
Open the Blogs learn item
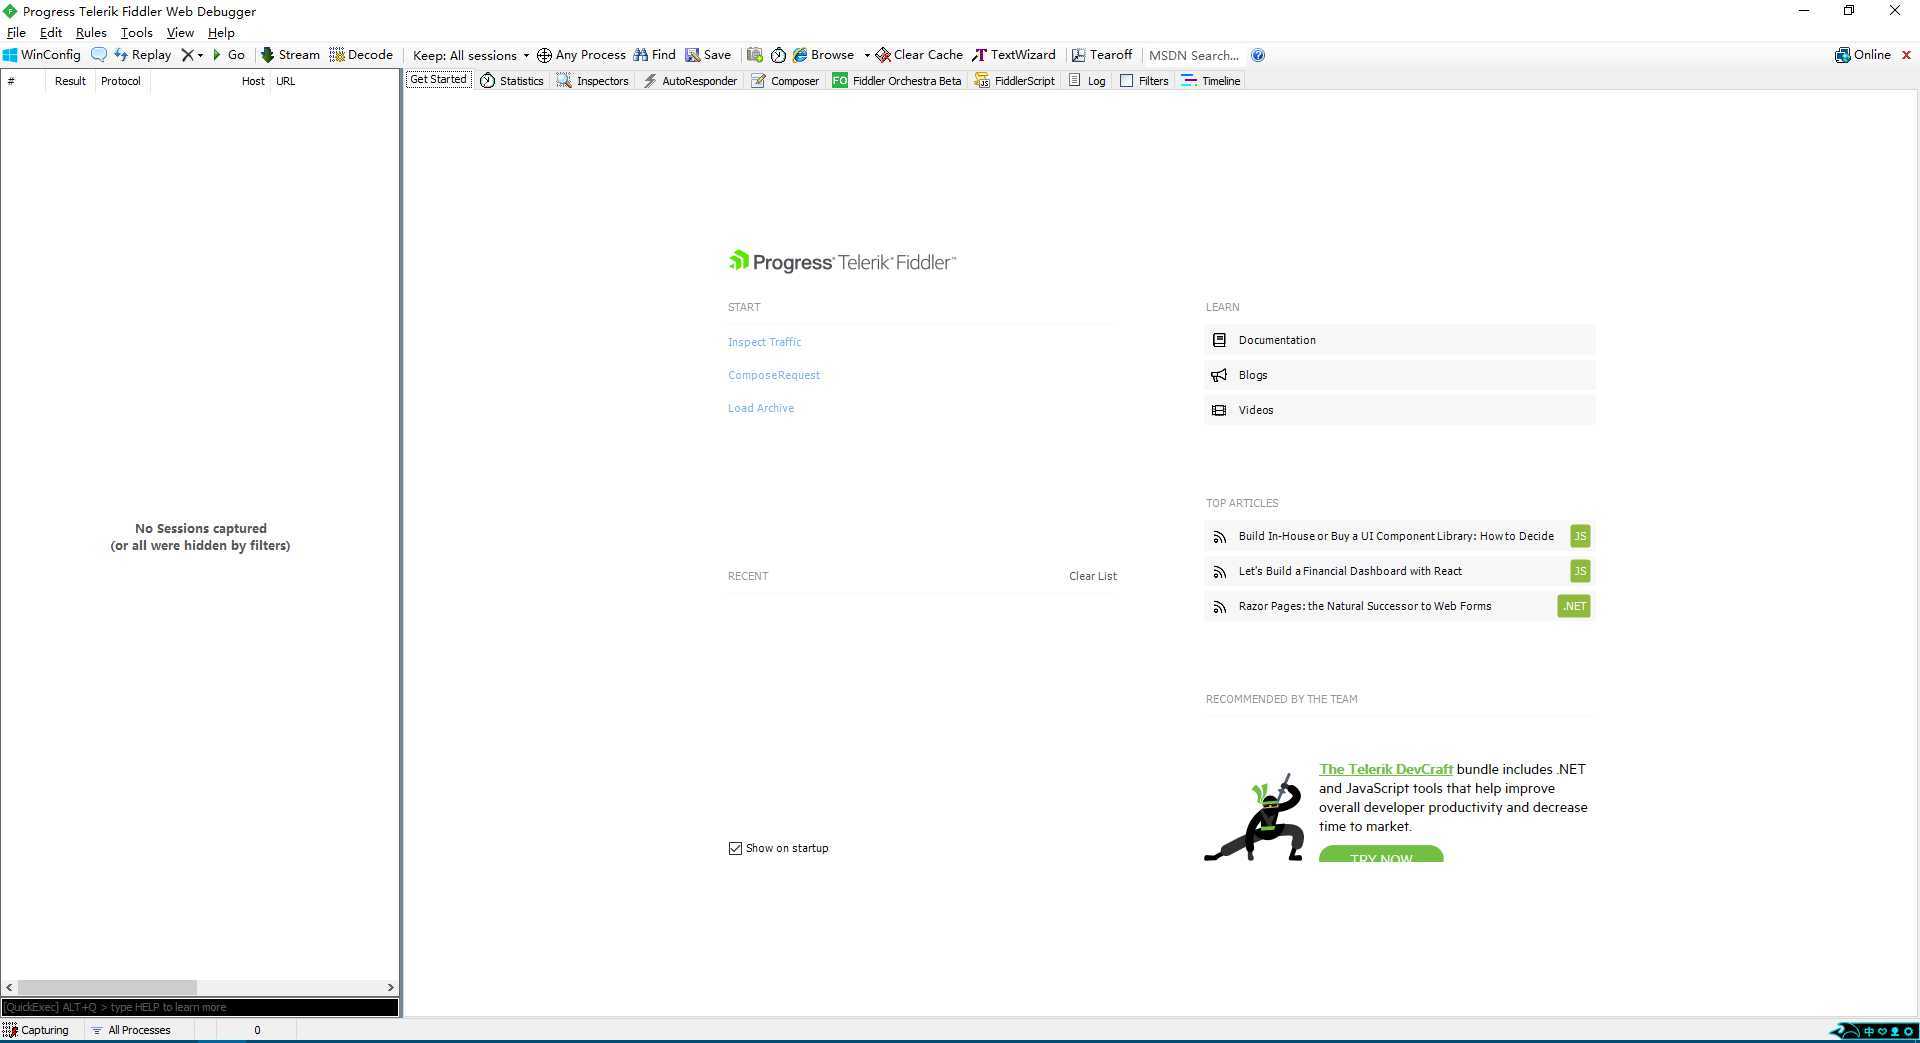(1399, 375)
